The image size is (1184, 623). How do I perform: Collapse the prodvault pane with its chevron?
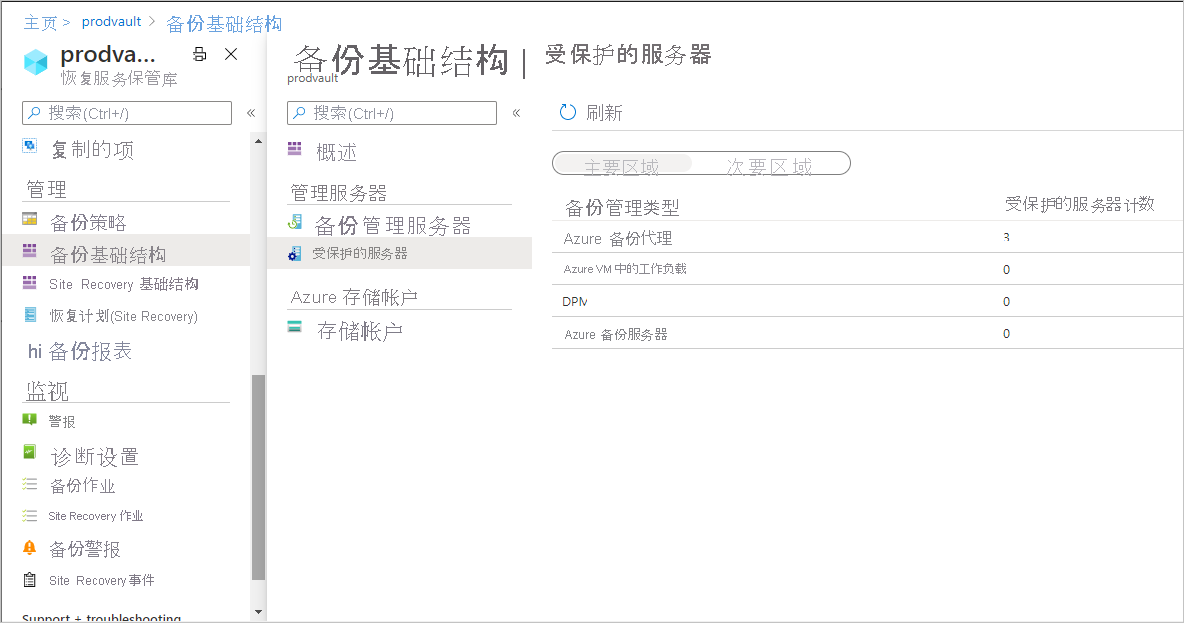[x=251, y=113]
